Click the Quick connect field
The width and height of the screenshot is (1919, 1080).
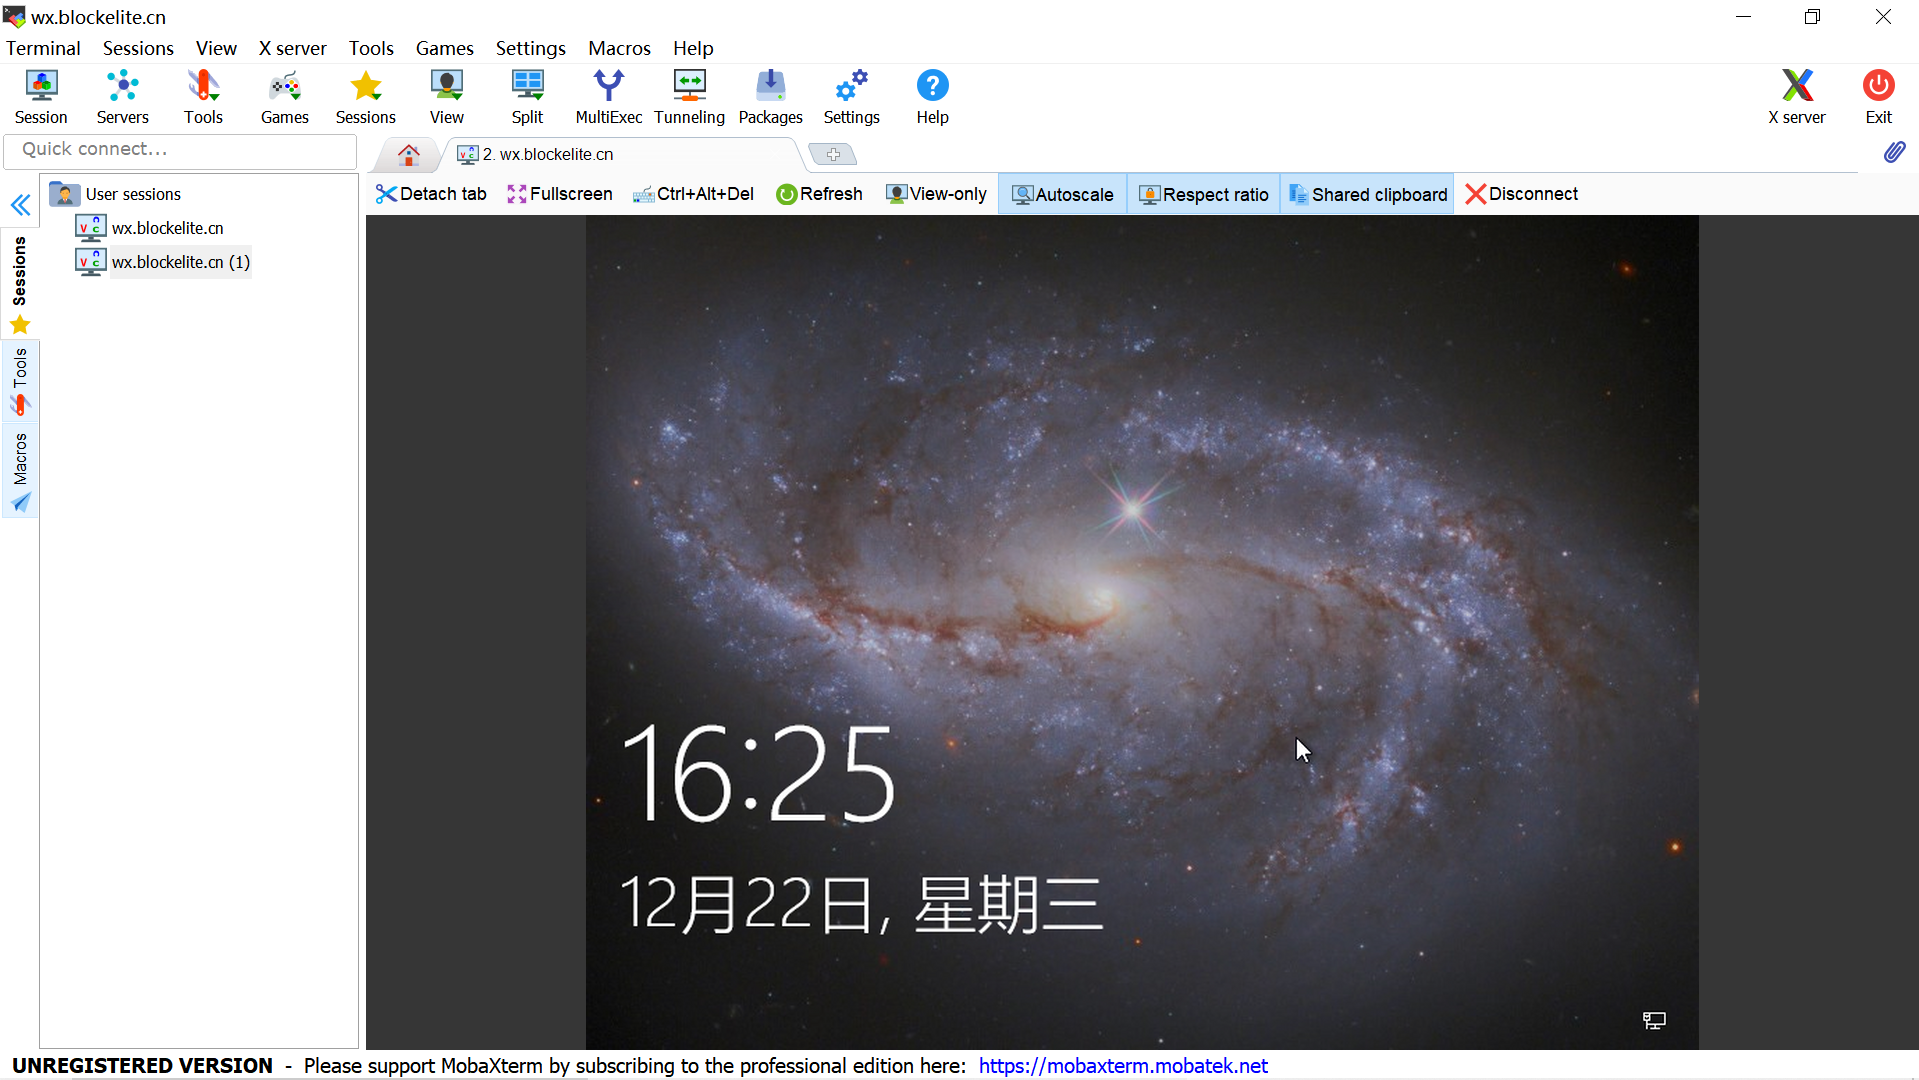(x=180, y=149)
